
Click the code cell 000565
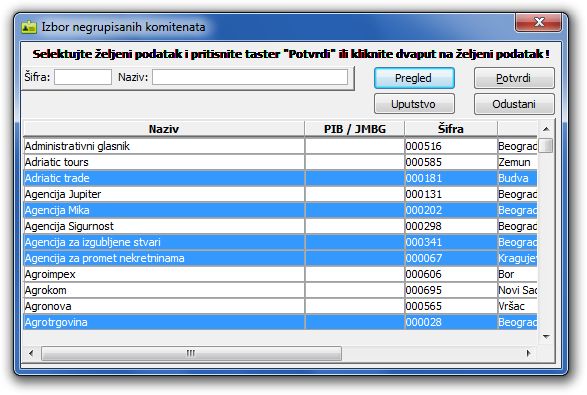[x=451, y=306]
